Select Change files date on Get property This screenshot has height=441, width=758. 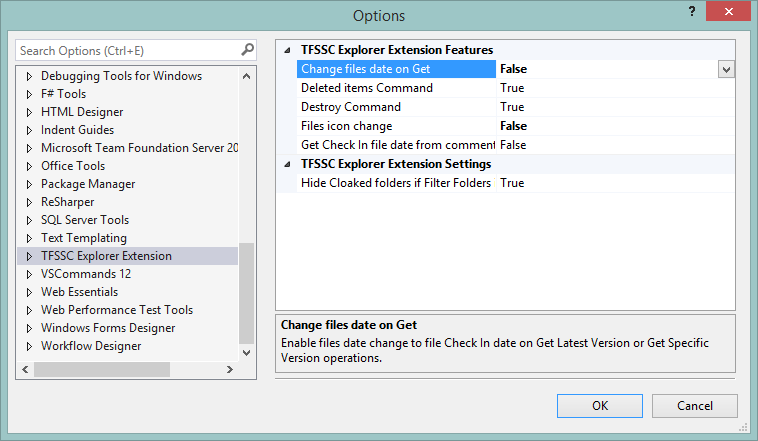tap(396, 69)
